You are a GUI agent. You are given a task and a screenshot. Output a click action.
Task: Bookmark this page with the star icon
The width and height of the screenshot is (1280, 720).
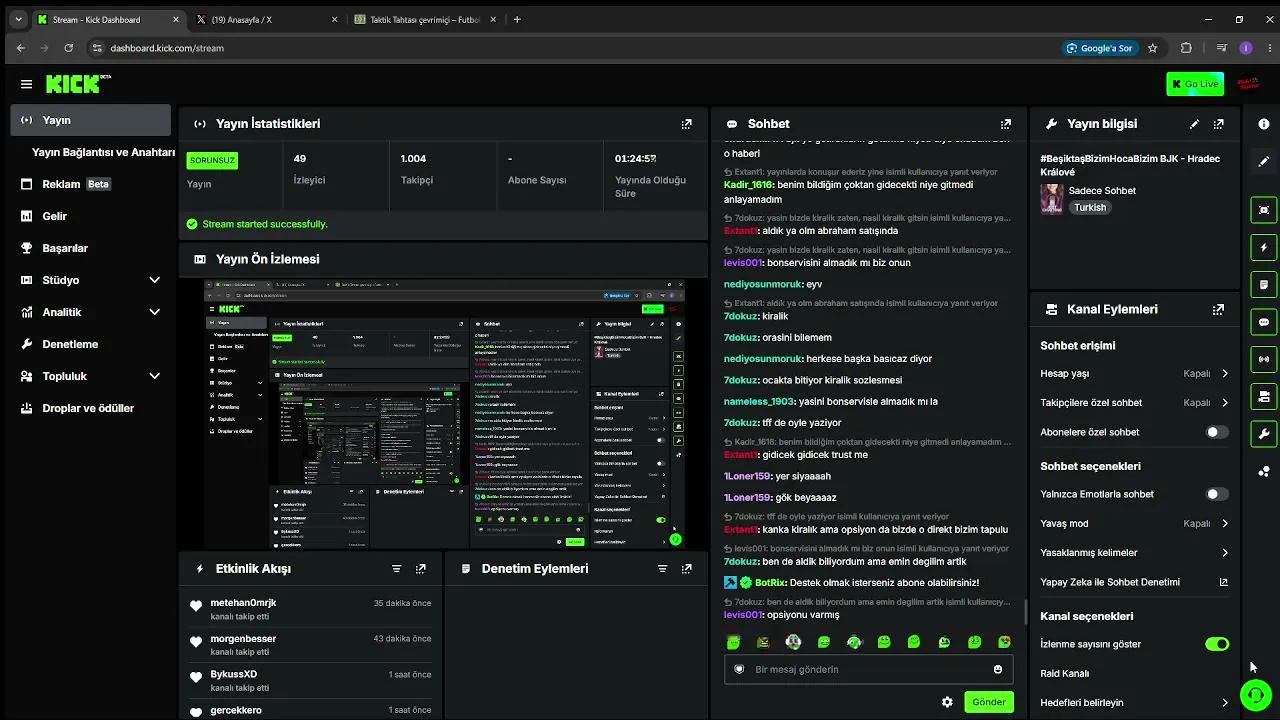coord(1152,48)
